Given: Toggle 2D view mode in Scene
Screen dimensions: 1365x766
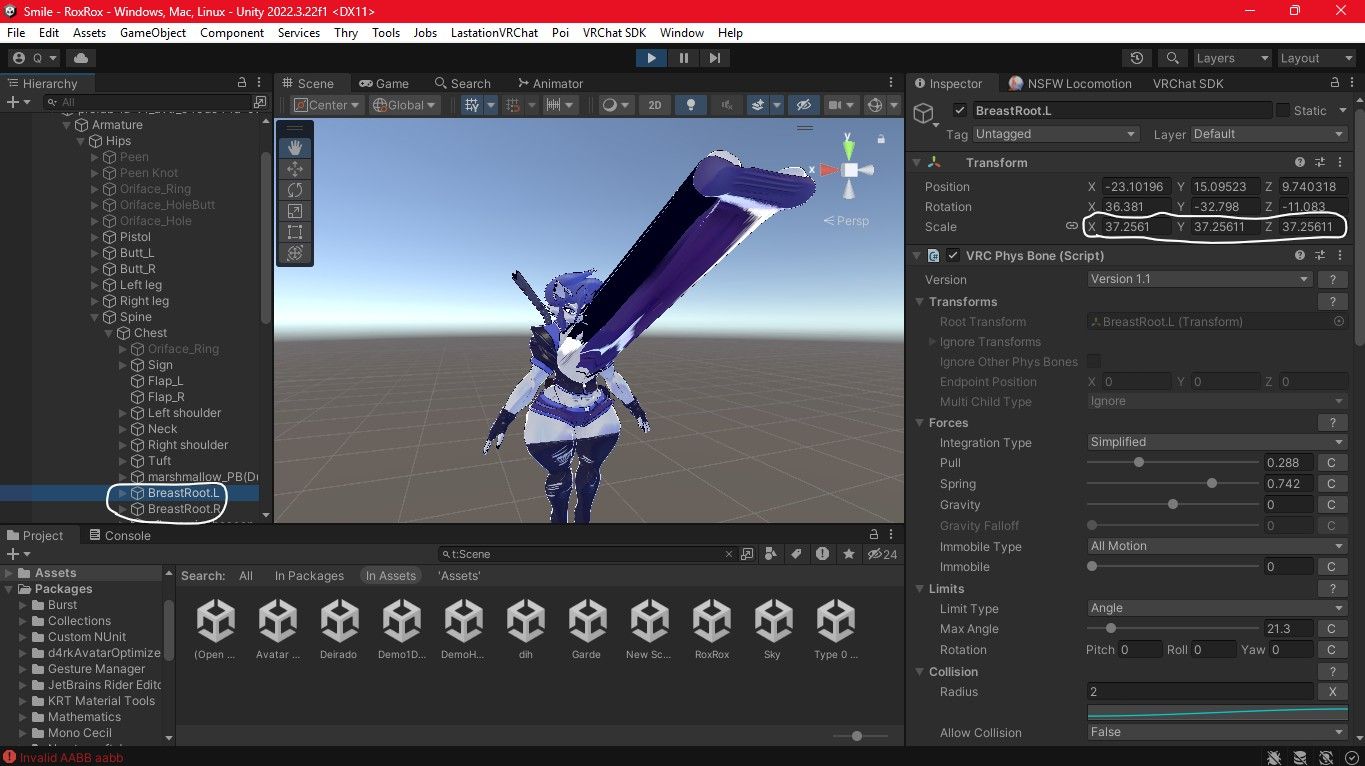Looking at the screenshot, I should 654,105.
